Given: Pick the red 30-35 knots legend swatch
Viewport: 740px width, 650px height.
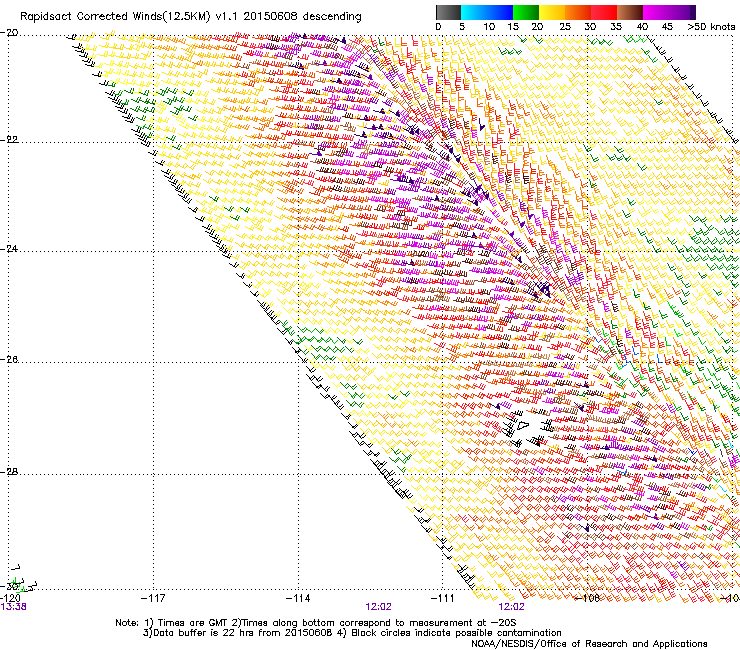Looking at the screenshot, I should coord(604,12).
